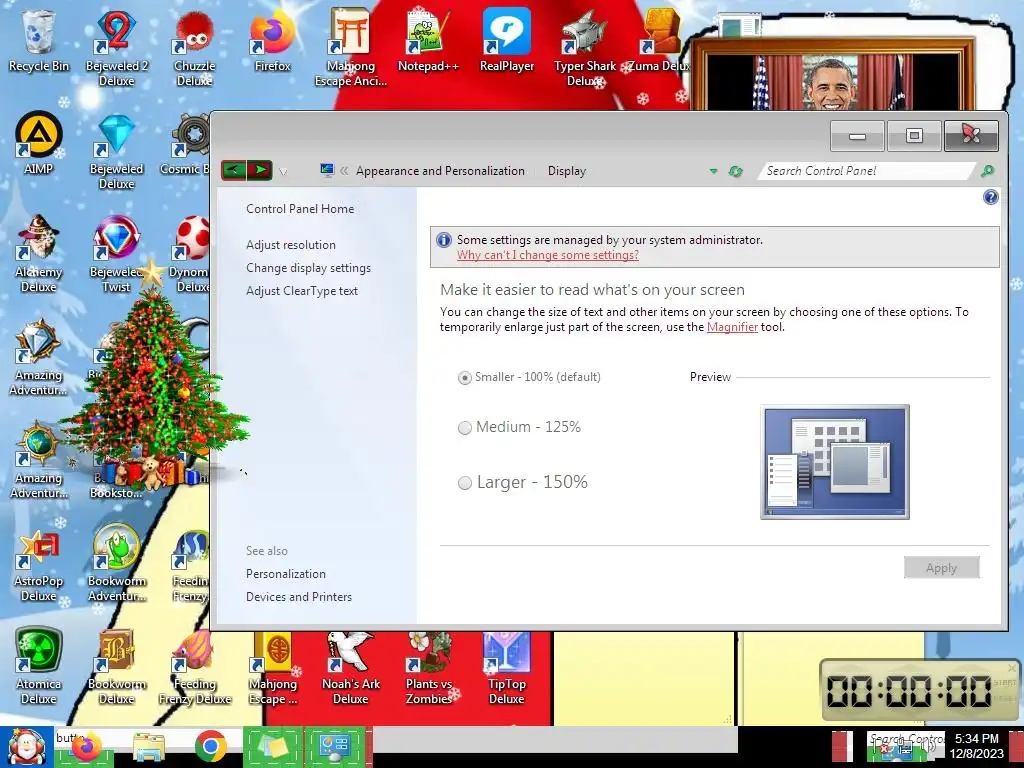Screen dimensions: 1024x768
Task: Open the Recycle Bin desktop icon
Action: 39,41
